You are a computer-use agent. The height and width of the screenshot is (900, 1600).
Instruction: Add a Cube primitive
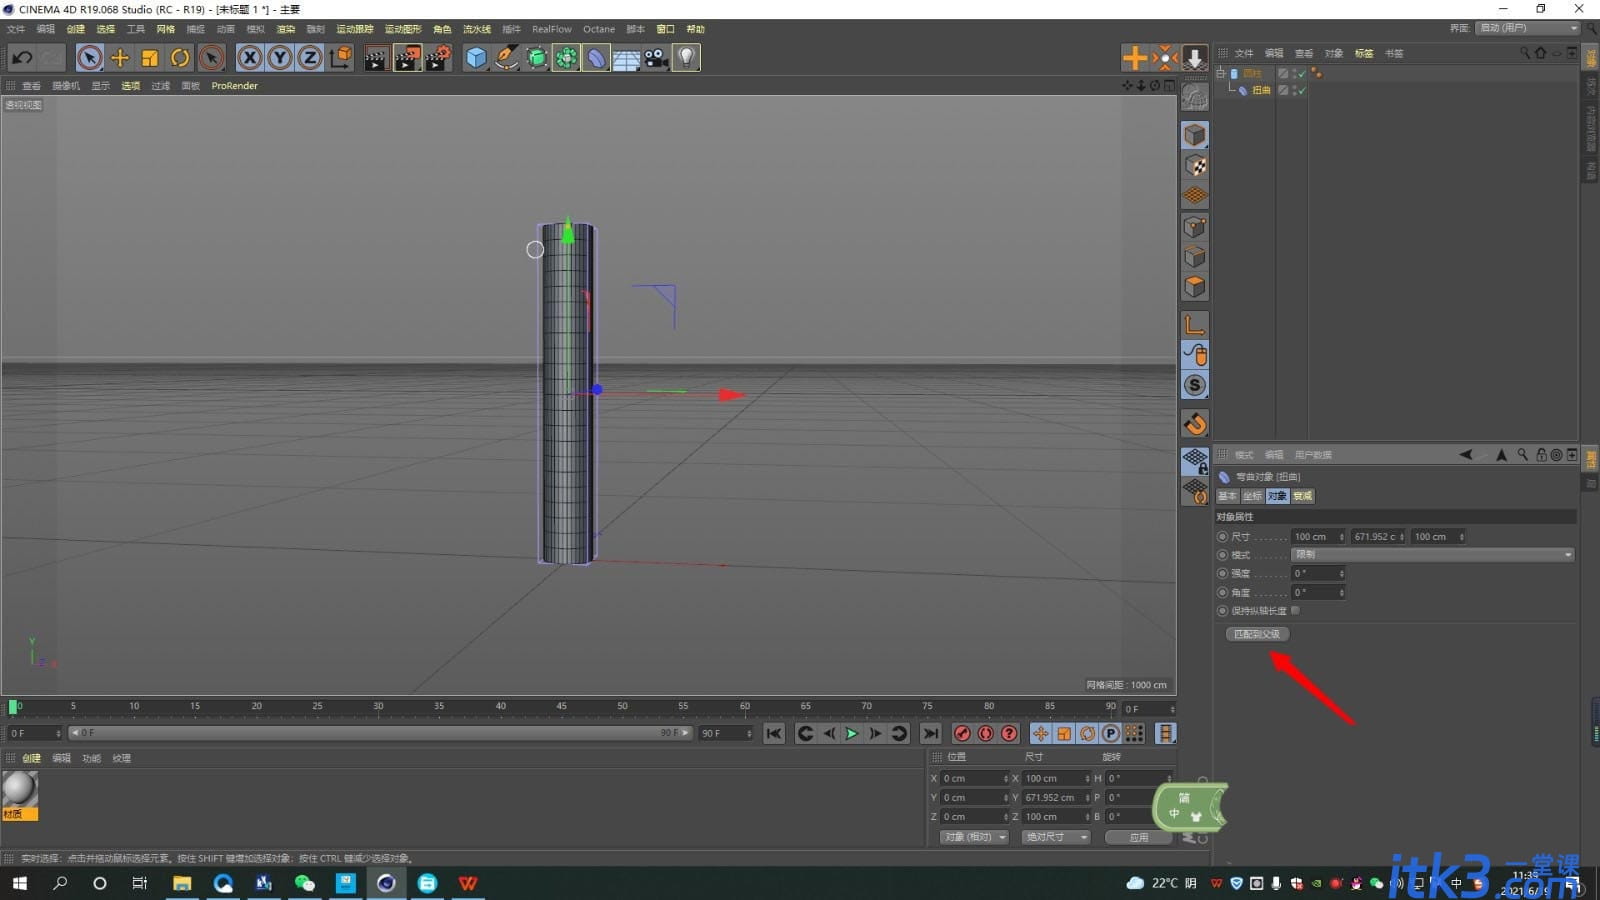tap(476, 58)
